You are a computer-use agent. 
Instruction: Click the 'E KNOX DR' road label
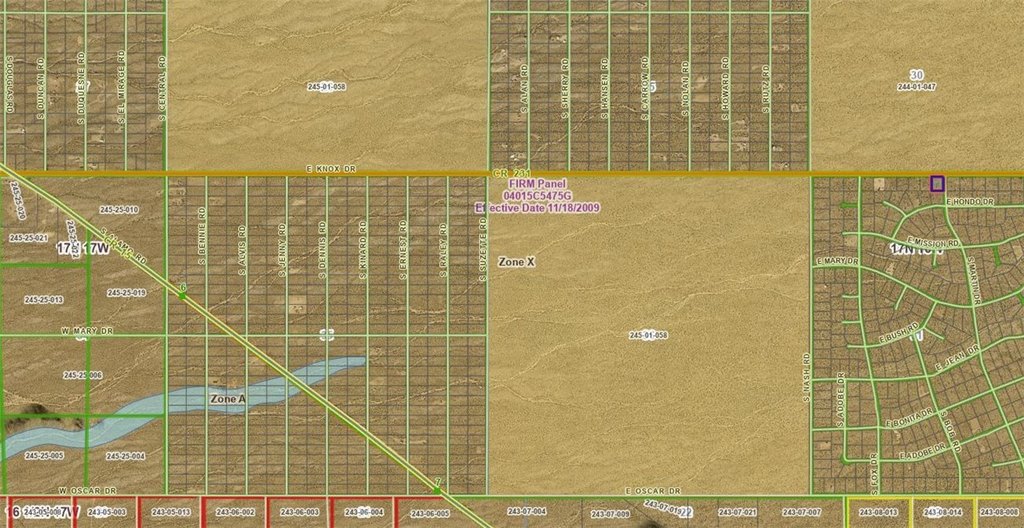click(331, 169)
